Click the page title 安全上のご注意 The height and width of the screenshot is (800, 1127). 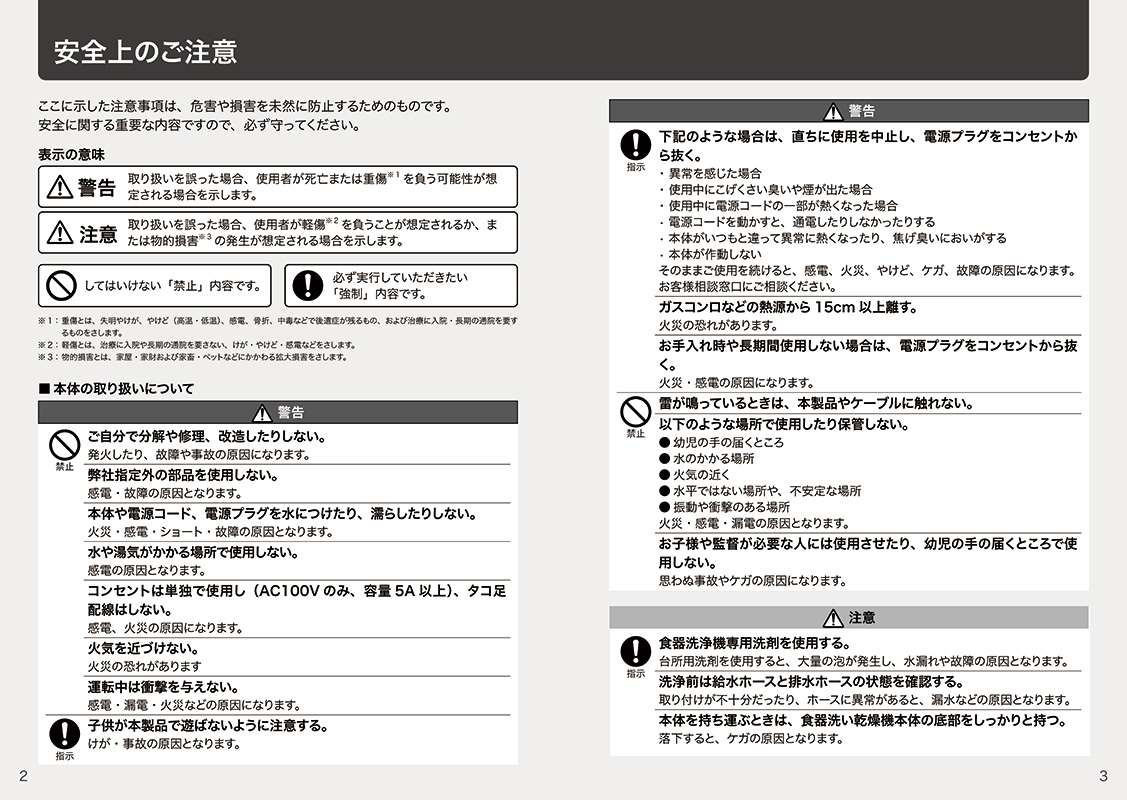(145, 52)
